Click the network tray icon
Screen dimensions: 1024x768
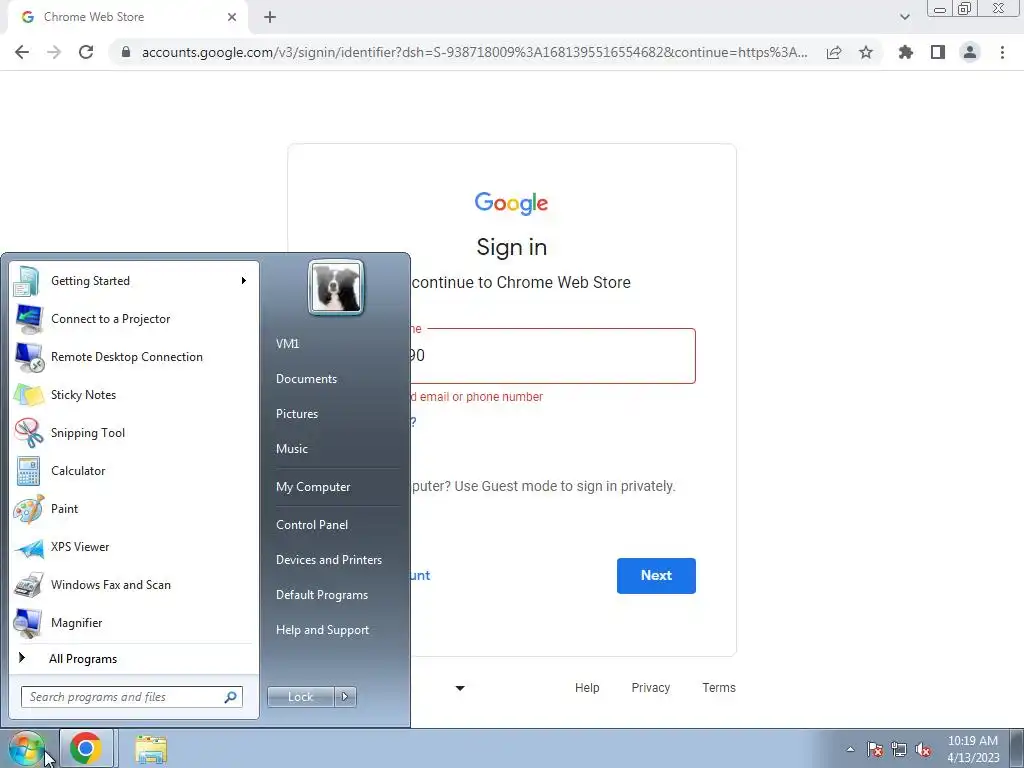[899, 749]
